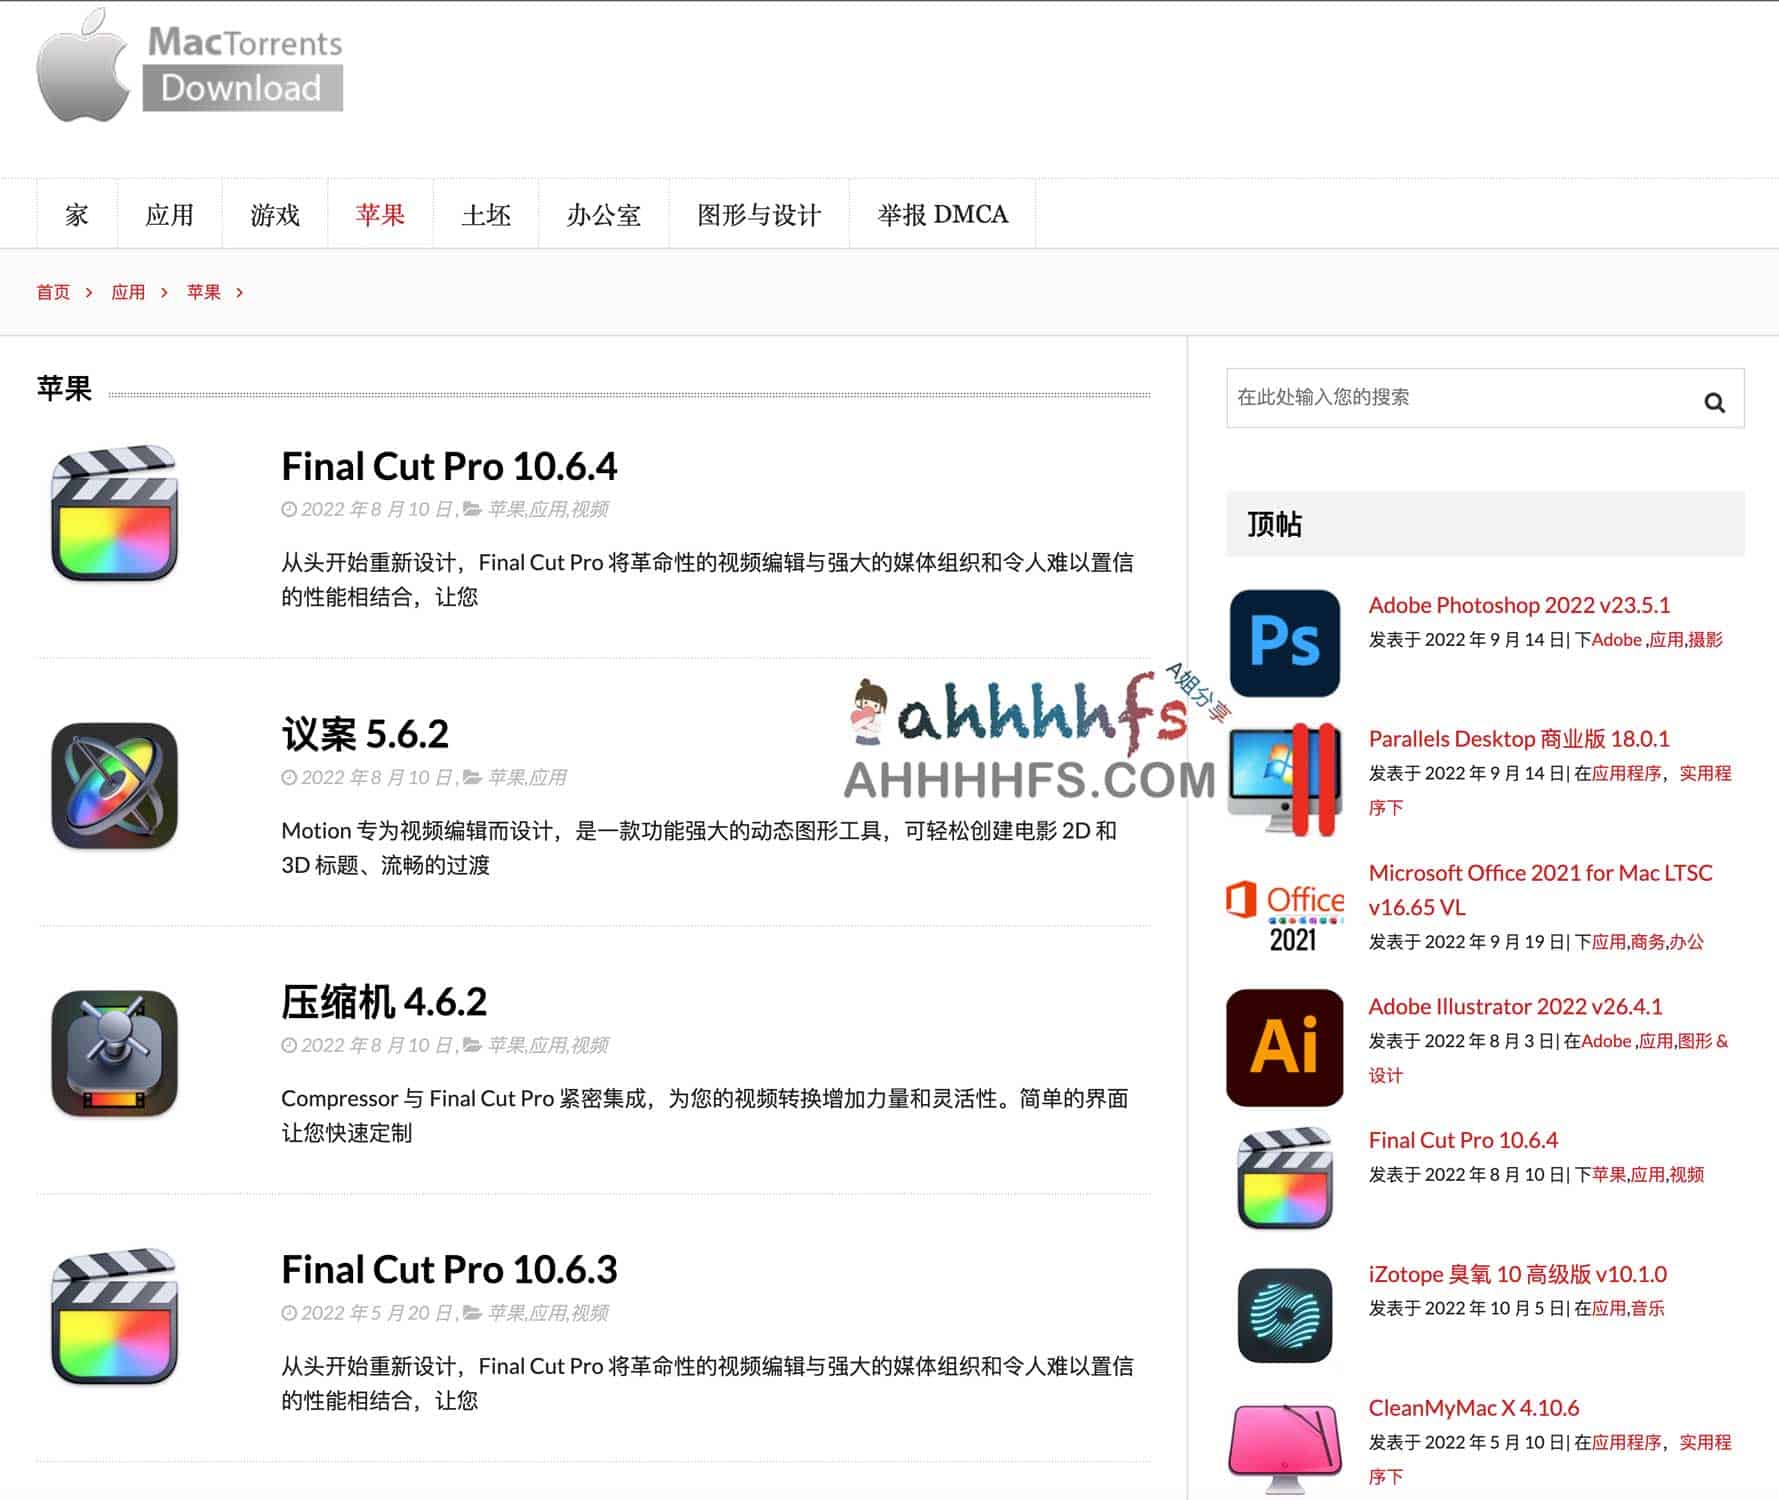The width and height of the screenshot is (1779, 1500).
Task: Open the 游戏 menu item
Action: click(x=275, y=215)
